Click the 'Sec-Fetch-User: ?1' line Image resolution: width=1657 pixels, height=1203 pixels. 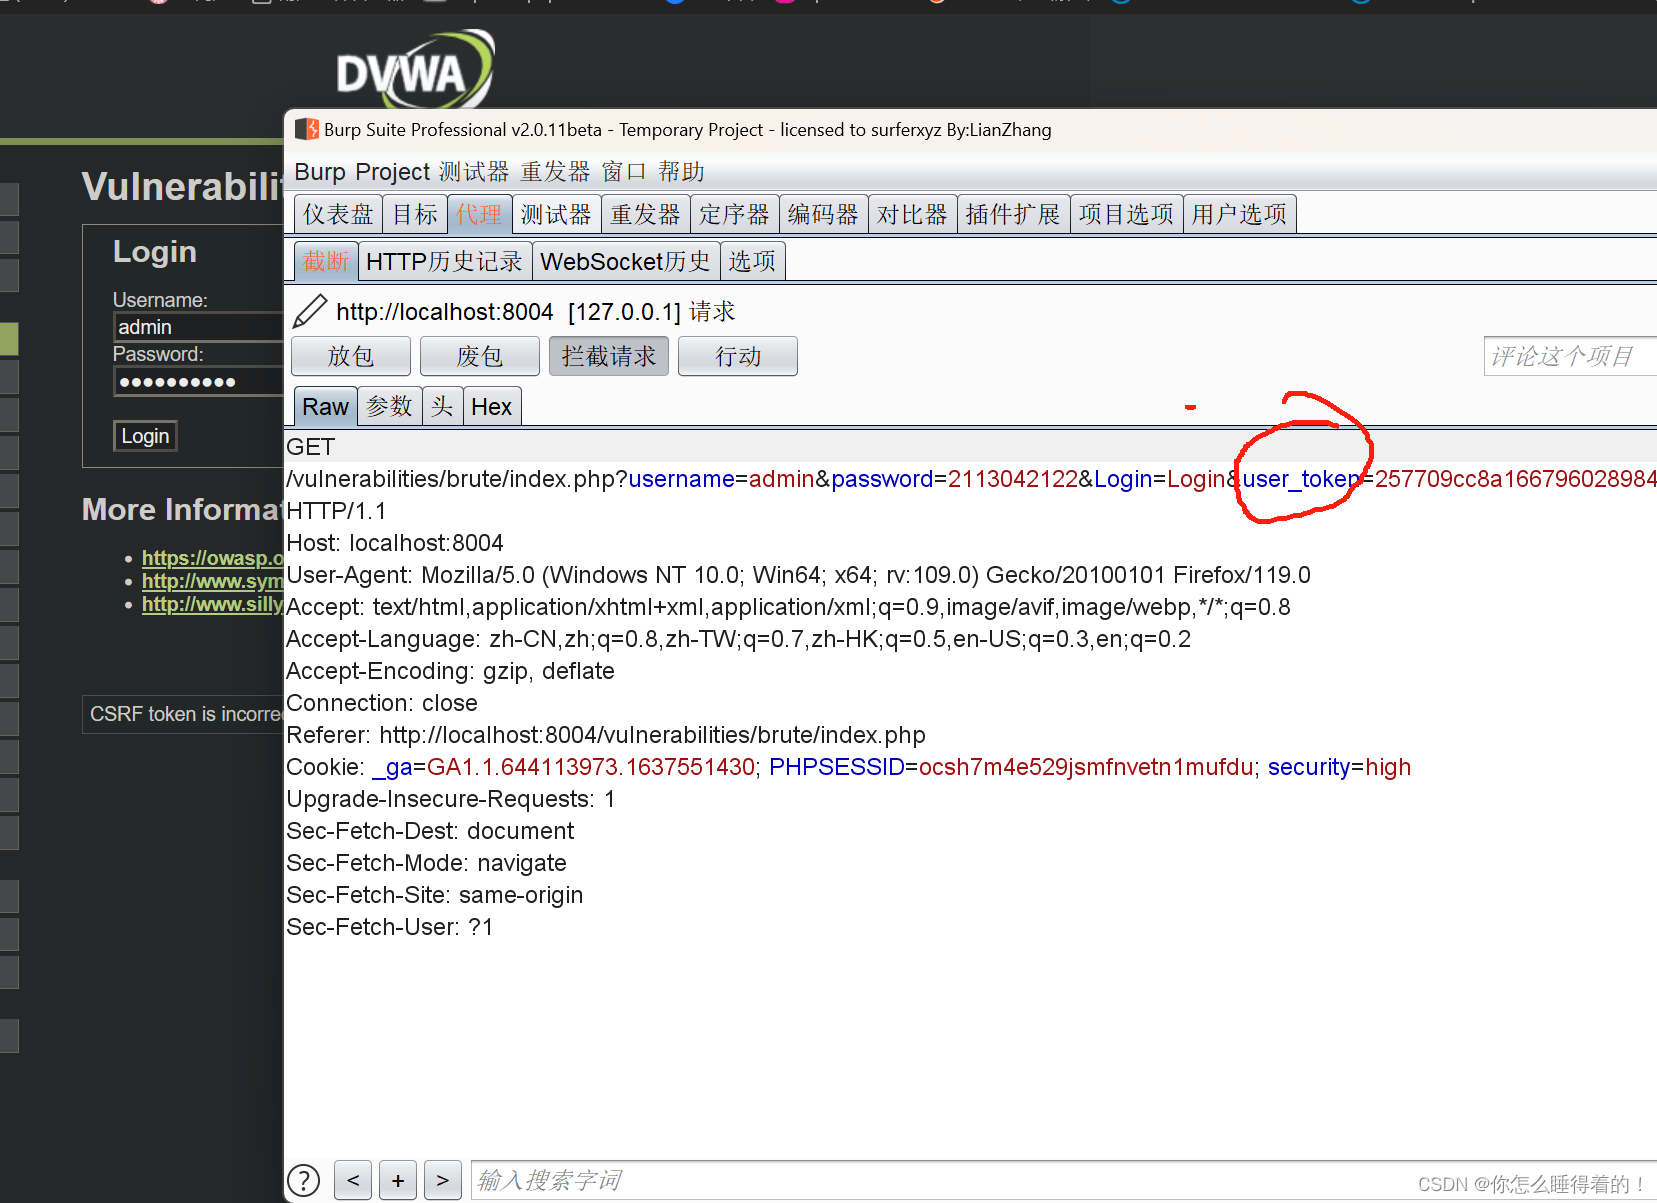click(389, 927)
